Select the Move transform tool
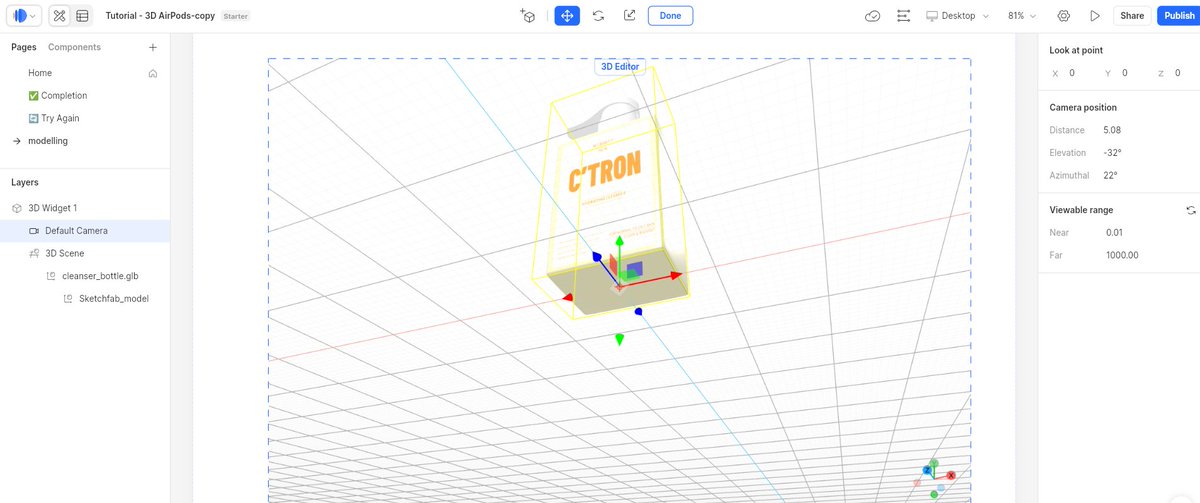The image size is (1200, 503). coord(567,16)
